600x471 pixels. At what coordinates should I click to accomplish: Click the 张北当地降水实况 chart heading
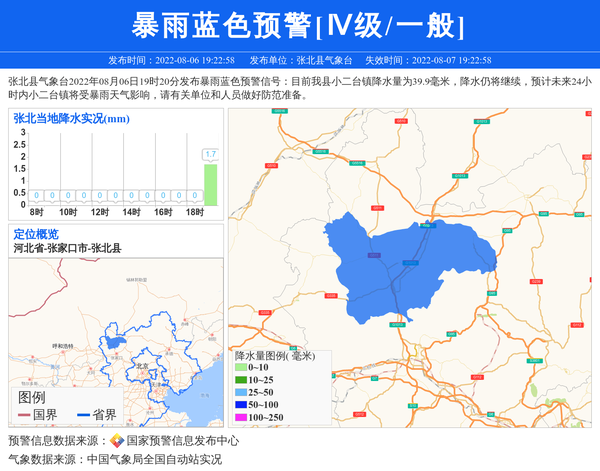tap(72, 119)
